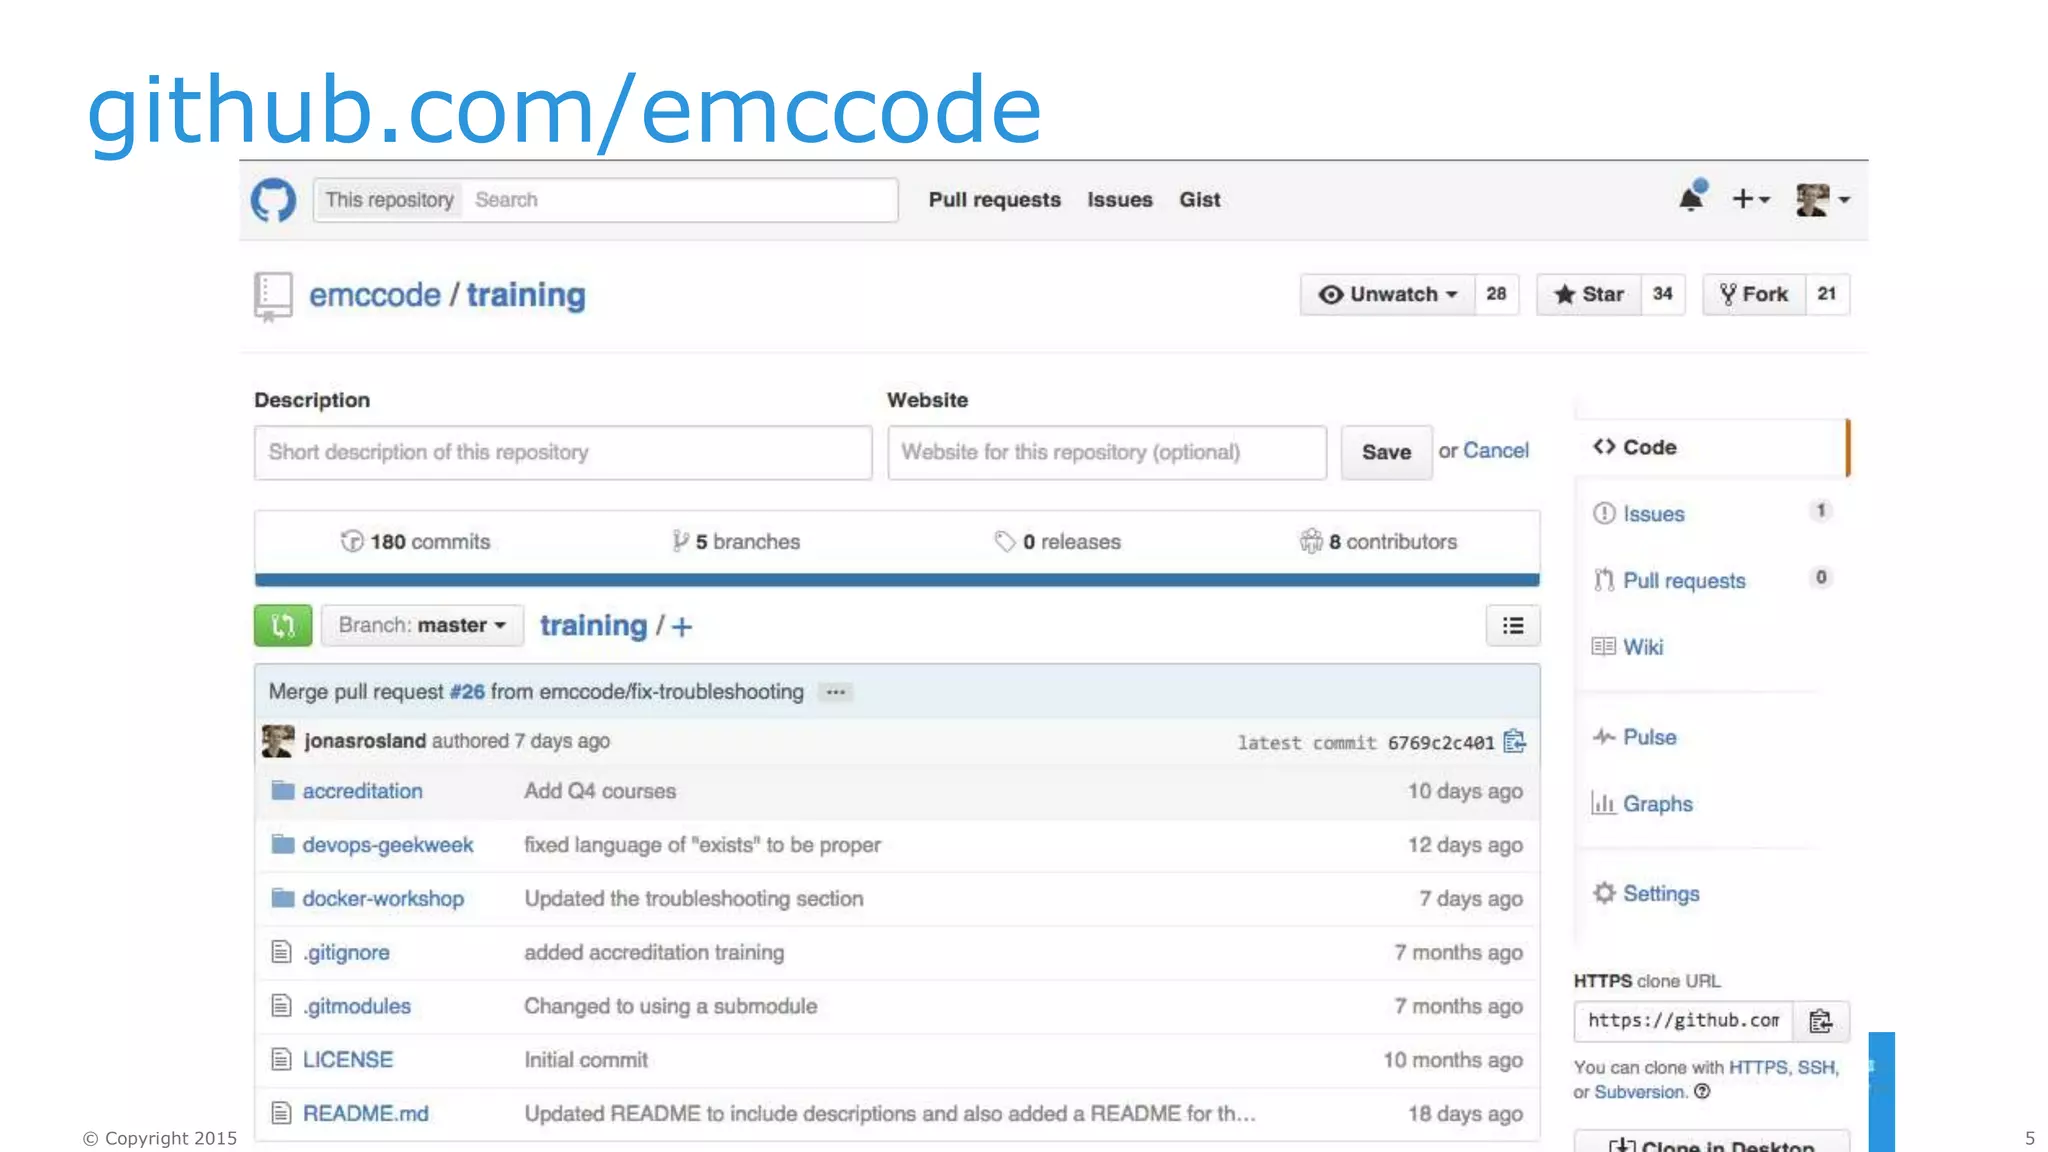
Task: Click the repository book icon
Action: tap(272, 297)
